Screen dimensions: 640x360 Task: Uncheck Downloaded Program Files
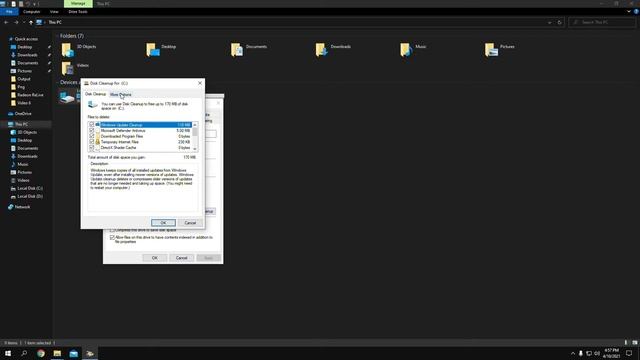pos(91,136)
